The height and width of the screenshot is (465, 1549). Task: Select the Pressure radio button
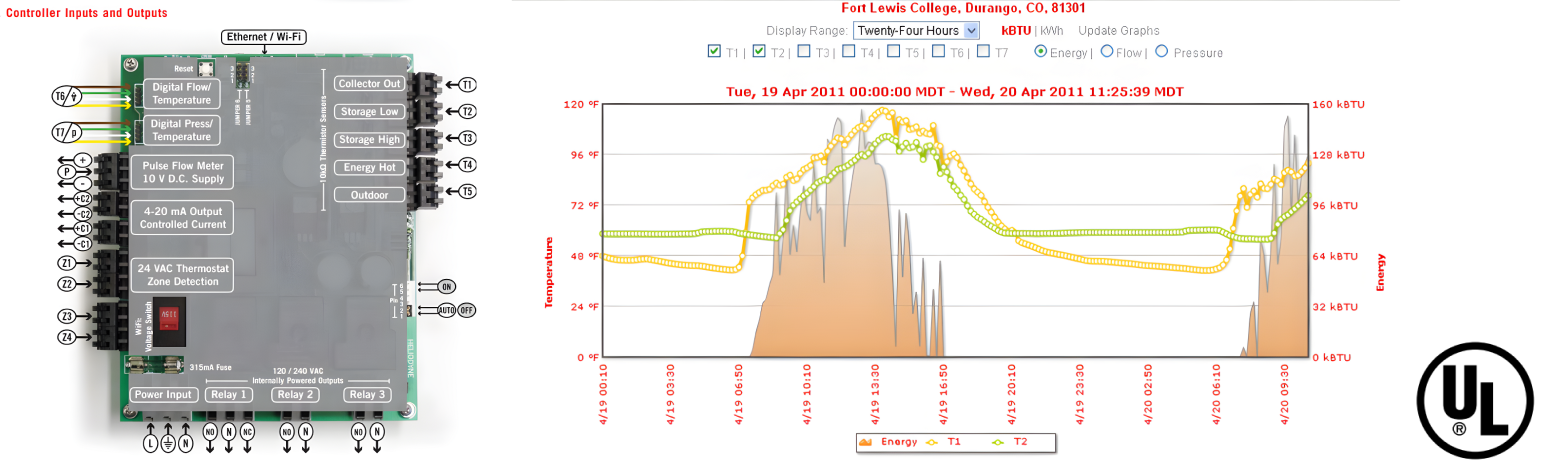1162,52
